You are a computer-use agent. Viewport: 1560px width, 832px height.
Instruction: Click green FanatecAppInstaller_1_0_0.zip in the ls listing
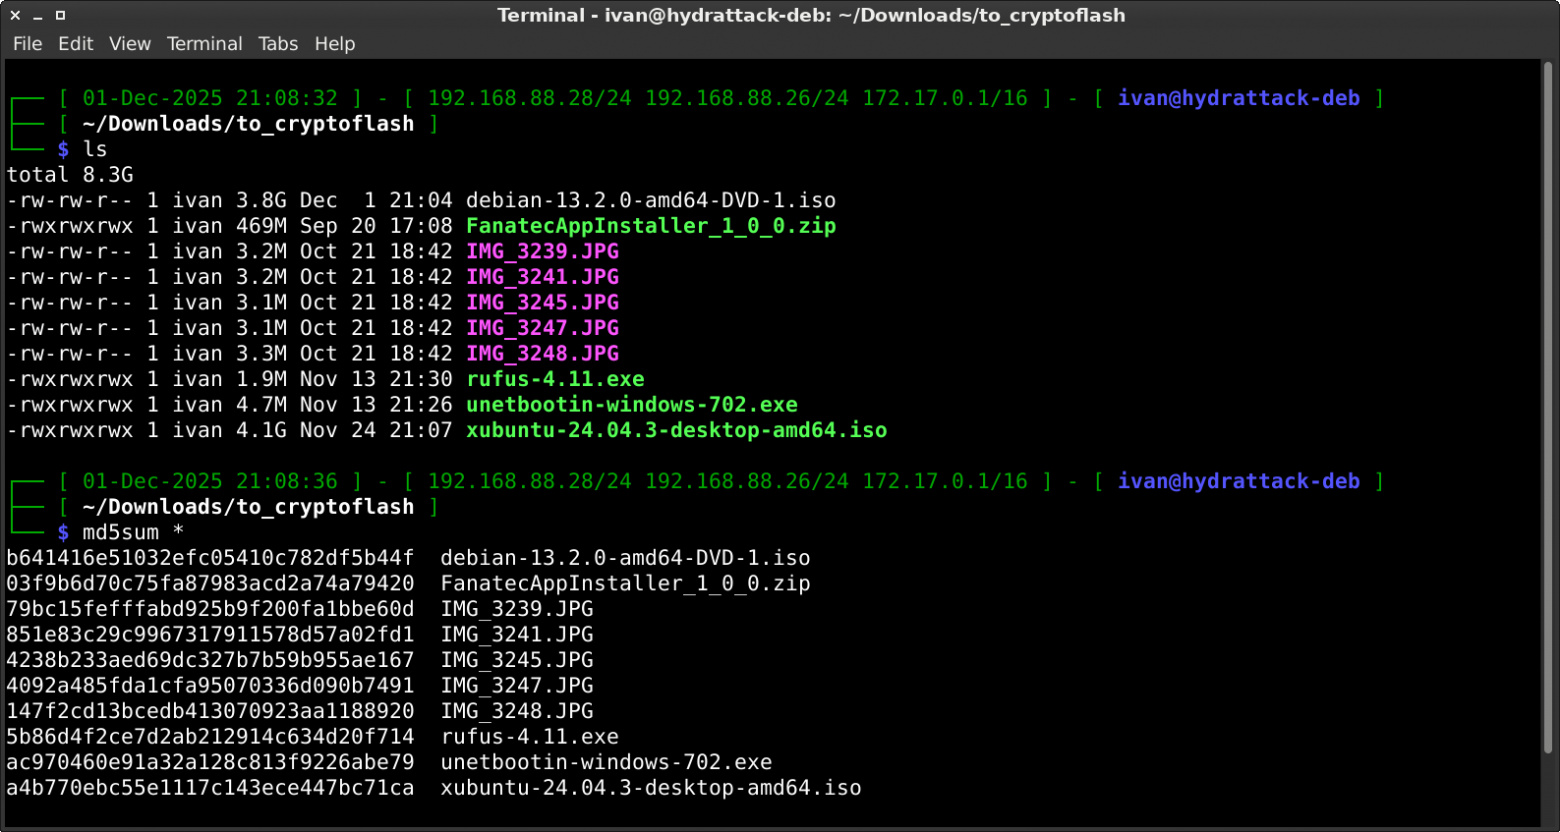pos(651,226)
